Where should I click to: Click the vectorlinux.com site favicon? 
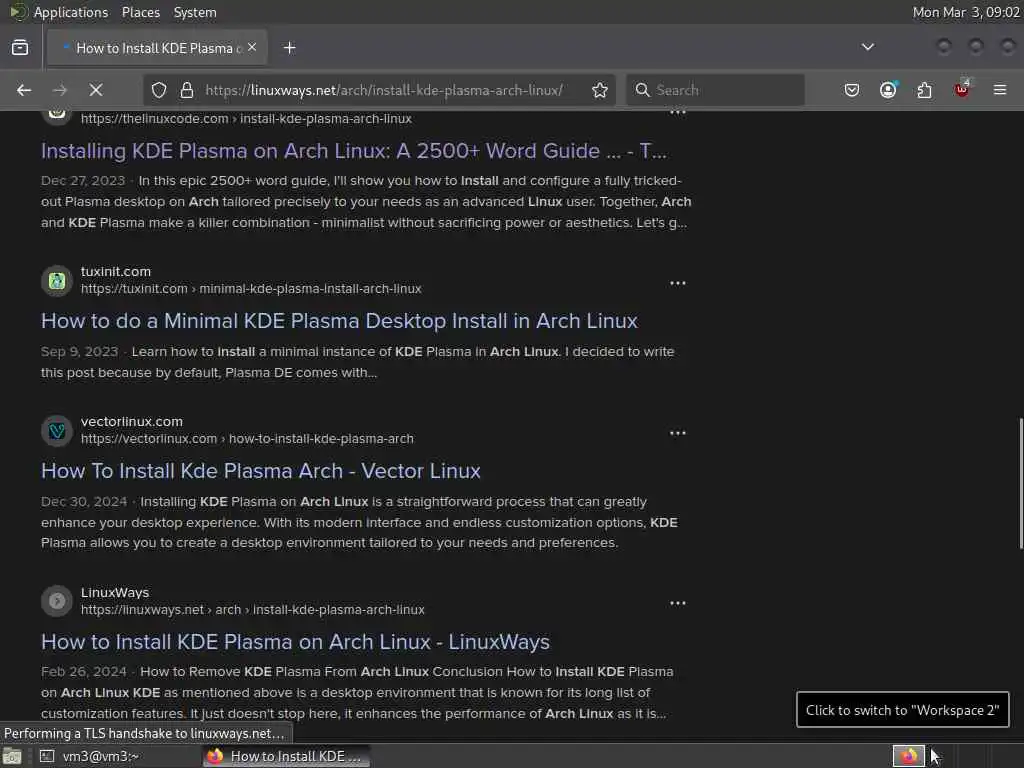pos(57,431)
